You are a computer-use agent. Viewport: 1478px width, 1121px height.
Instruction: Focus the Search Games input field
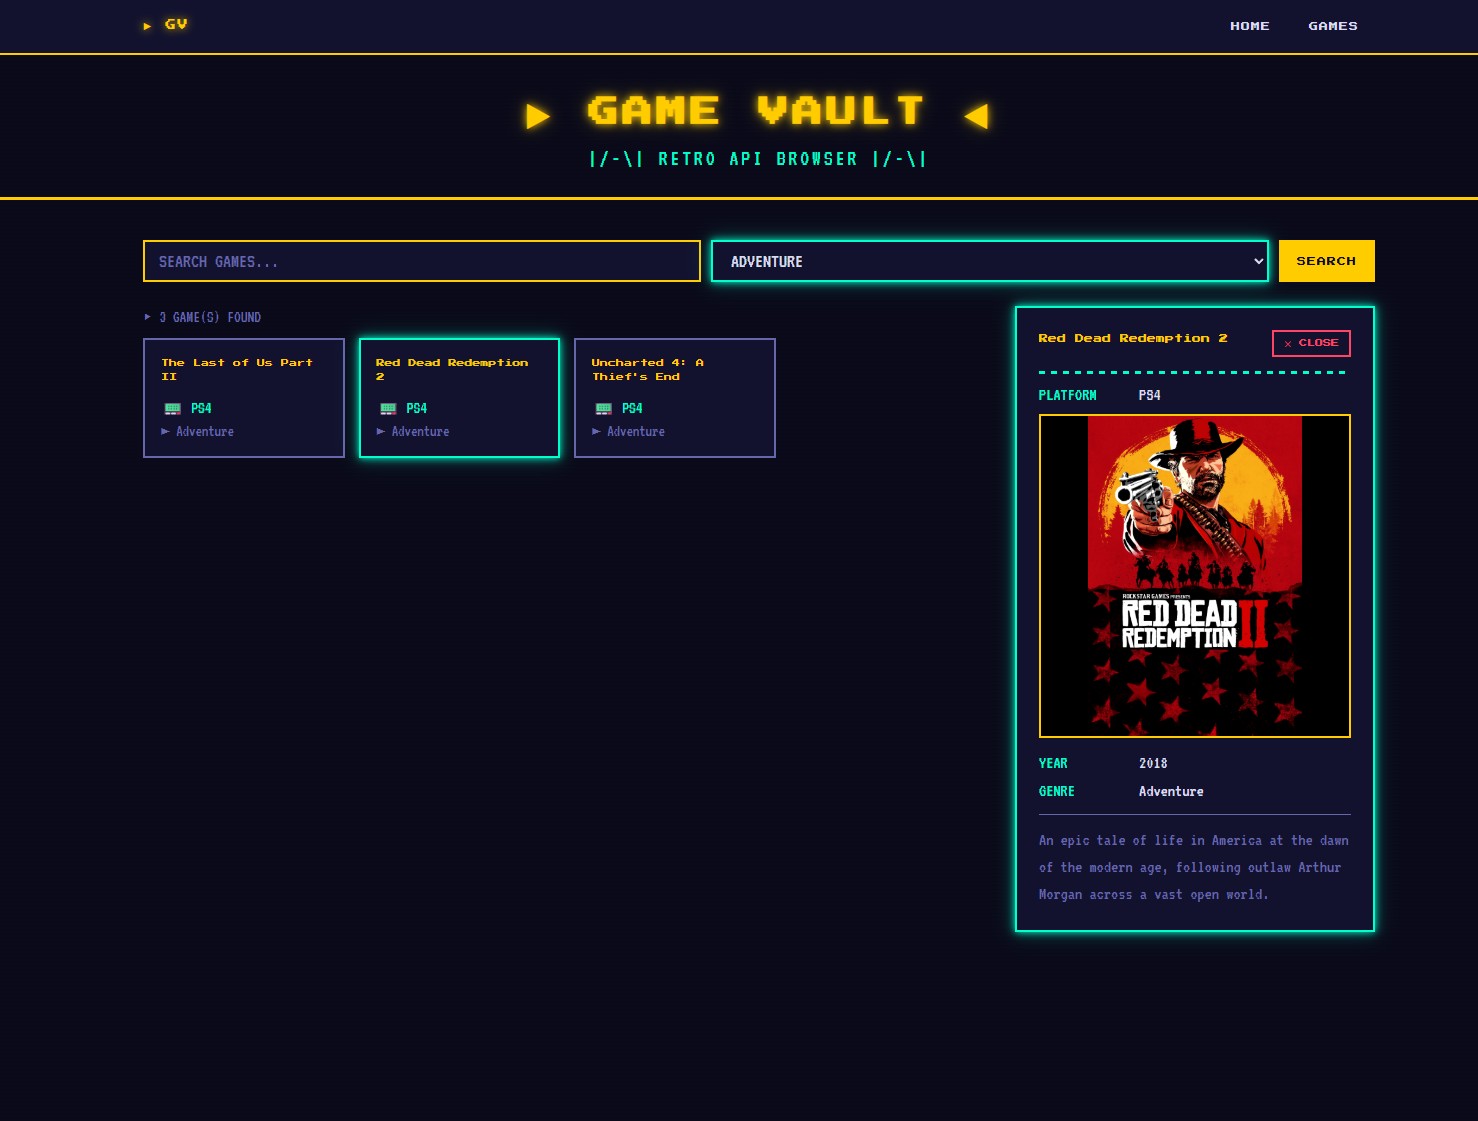[422, 261]
